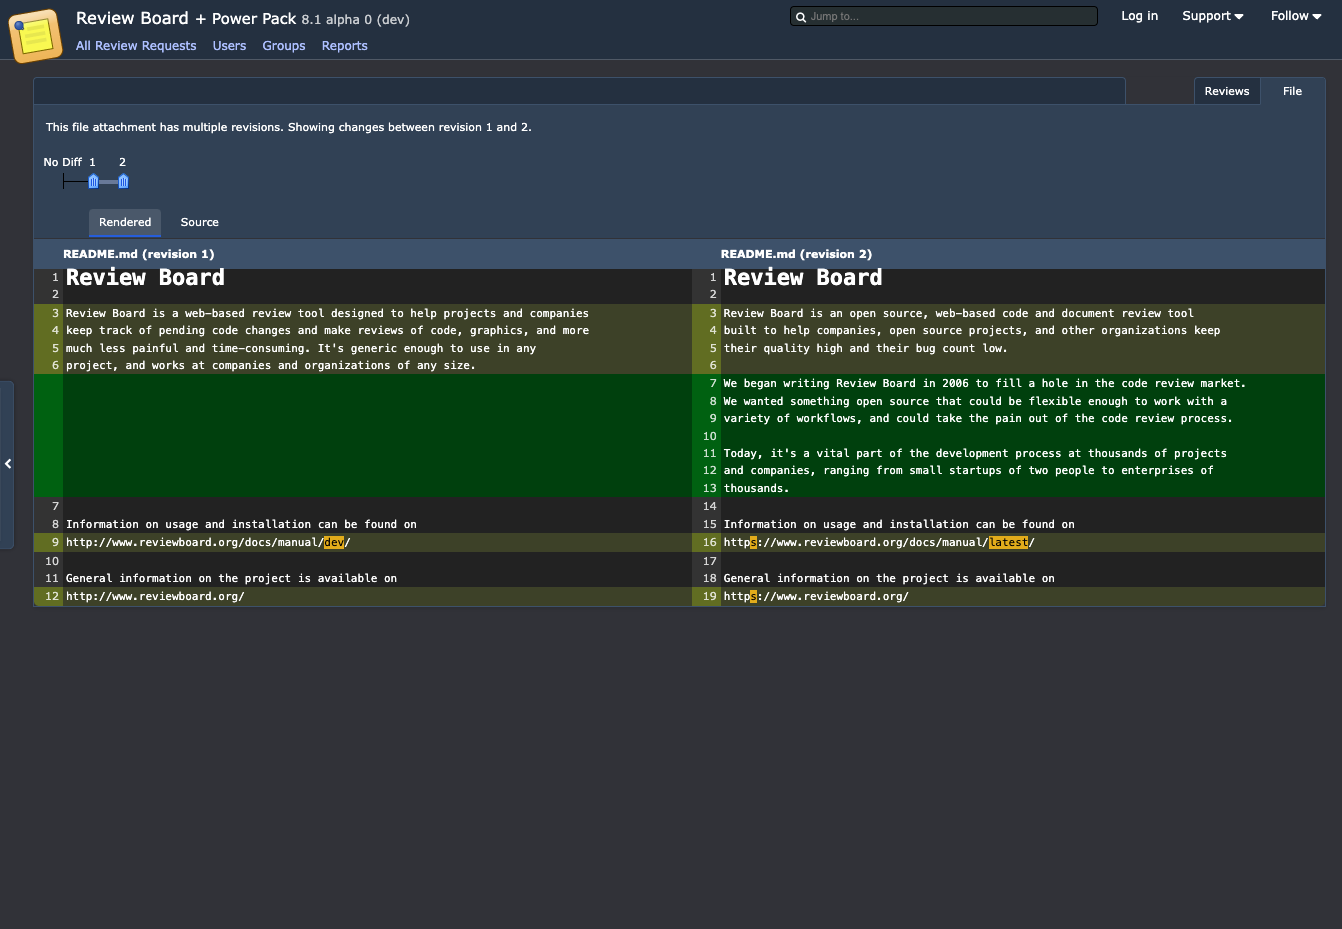Switch to the Rendered view tab
Screen dimensions: 1342x929
click(x=125, y=222)
